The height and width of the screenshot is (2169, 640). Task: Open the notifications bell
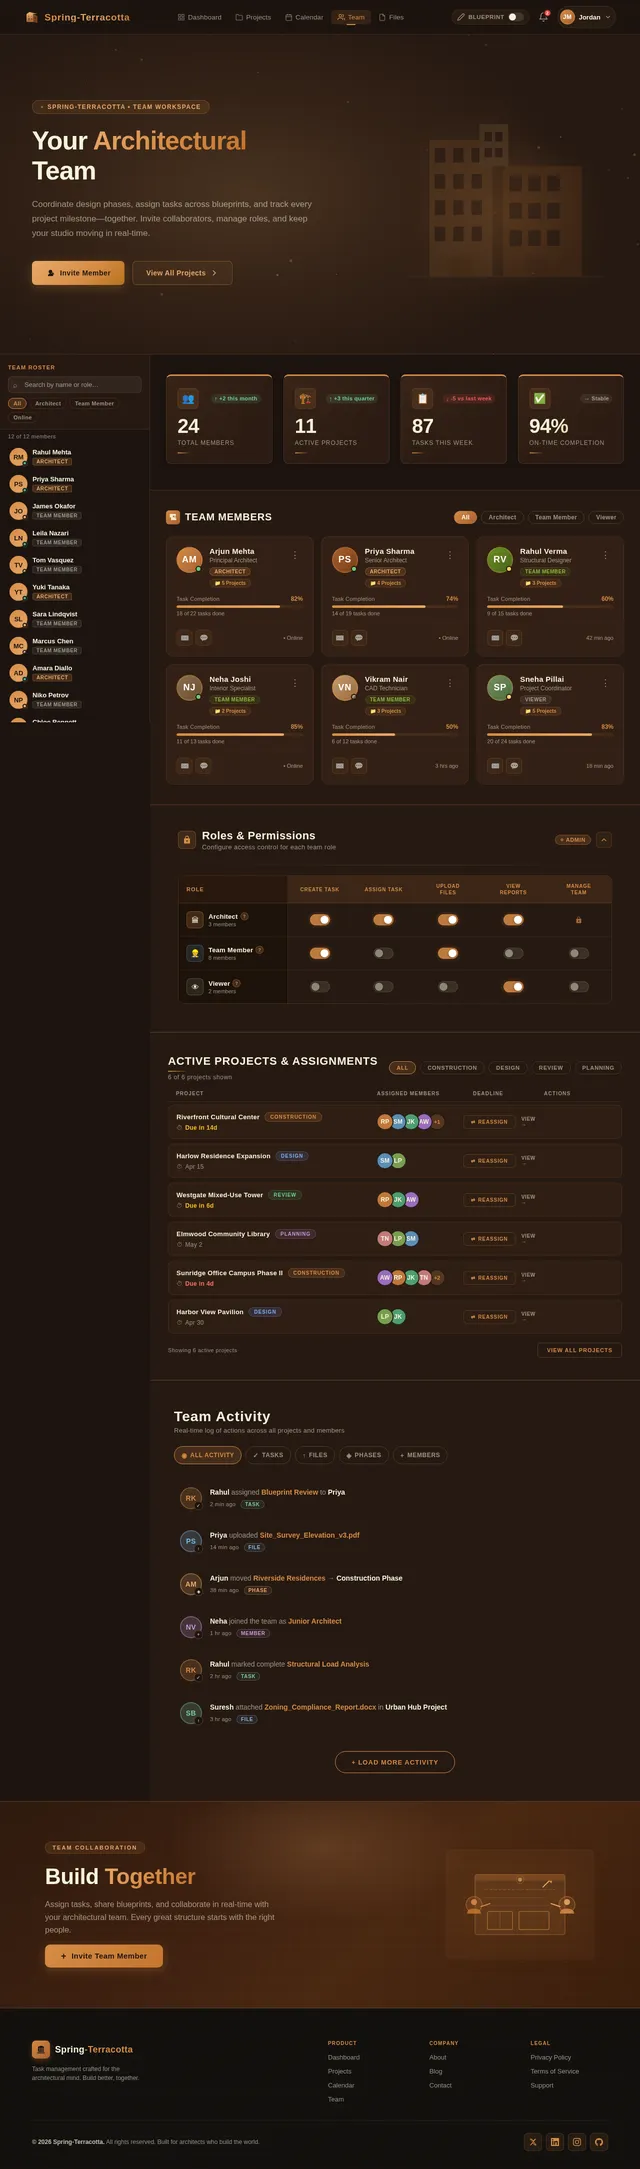tap(543, 17)
